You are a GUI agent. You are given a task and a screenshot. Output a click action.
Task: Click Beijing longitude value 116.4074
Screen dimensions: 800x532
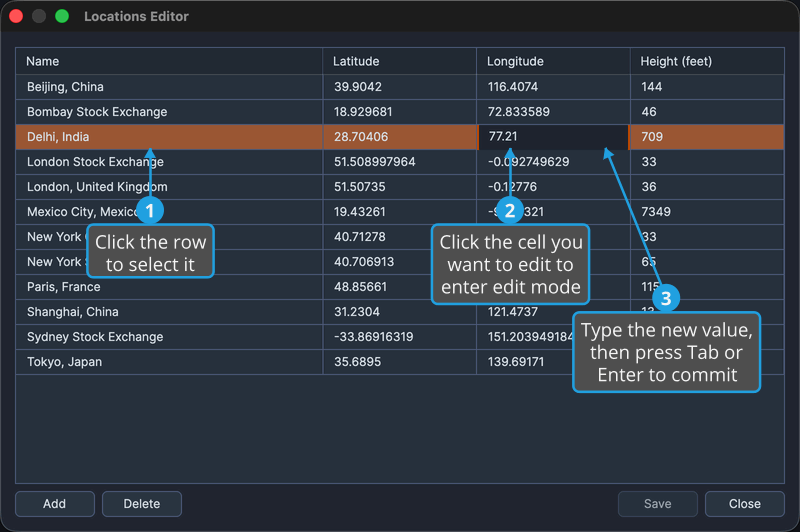(x=554, y=87)
